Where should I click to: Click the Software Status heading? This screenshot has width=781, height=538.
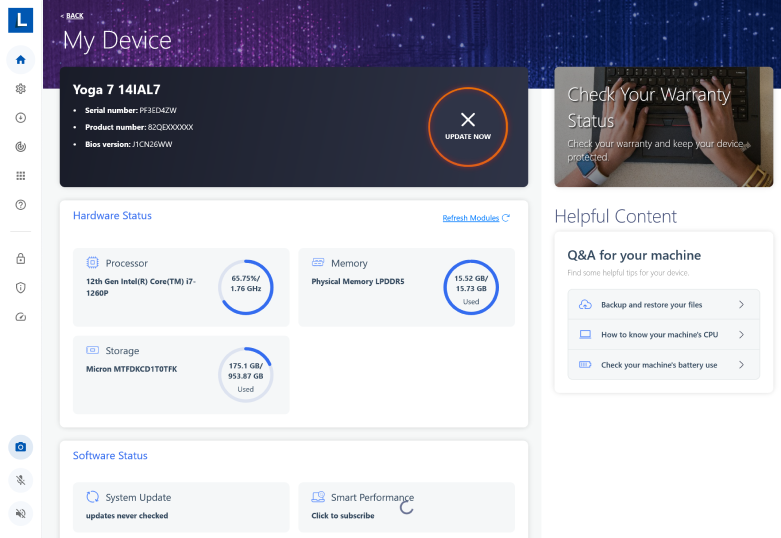coord(110,455)
